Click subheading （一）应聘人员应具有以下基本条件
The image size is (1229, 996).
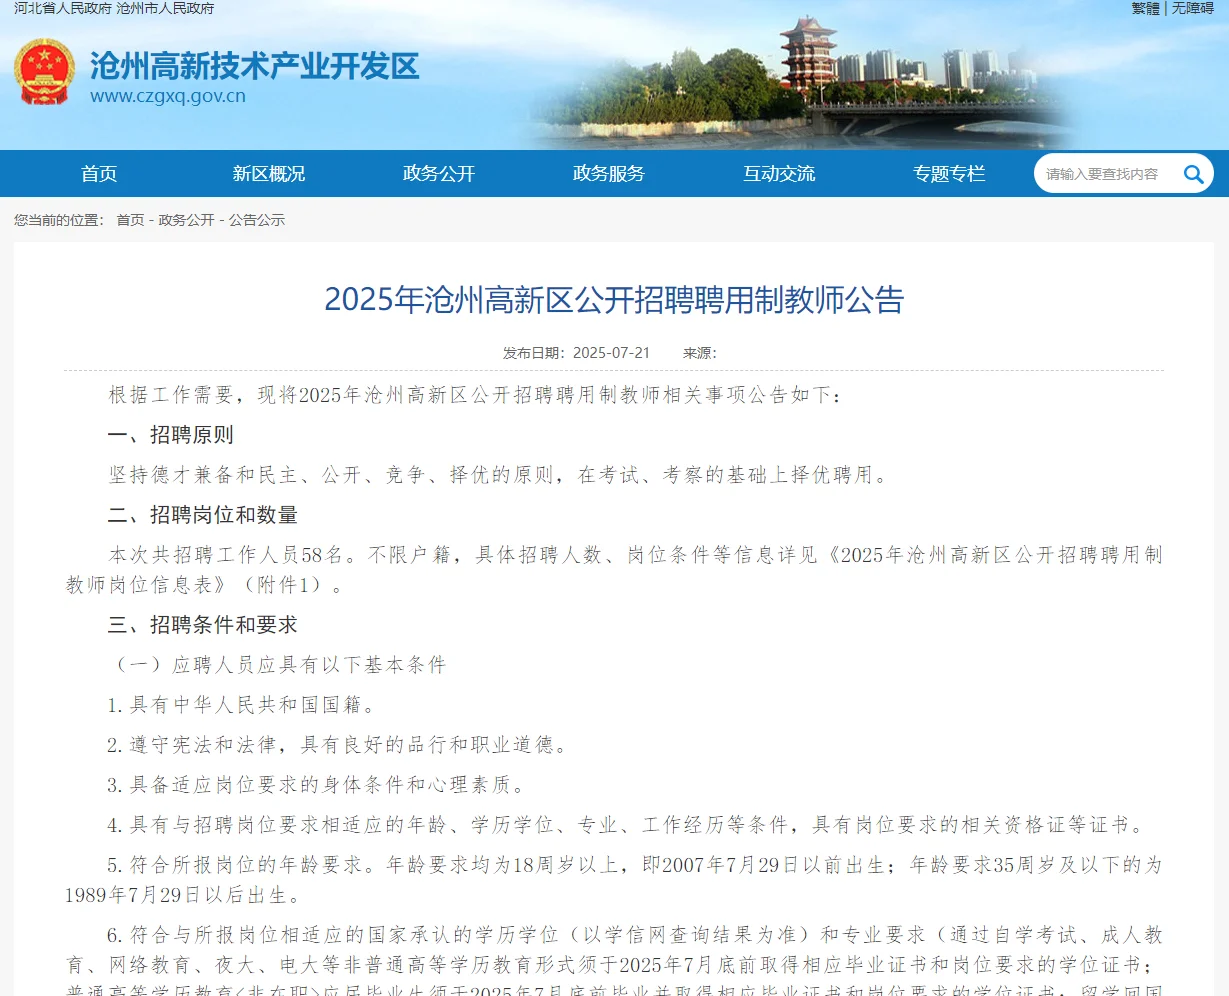[x=277, y=665]
